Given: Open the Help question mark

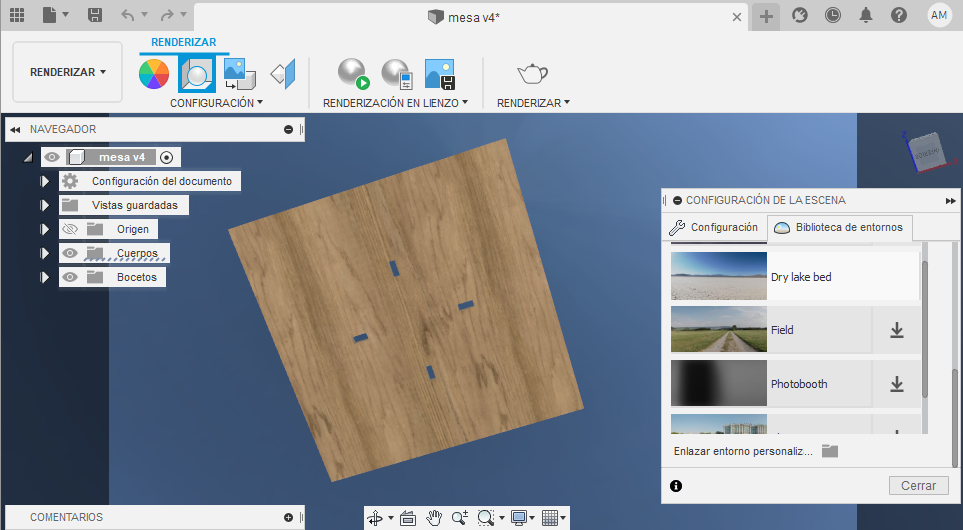Looking at the screenshot, I should [899, 15].
